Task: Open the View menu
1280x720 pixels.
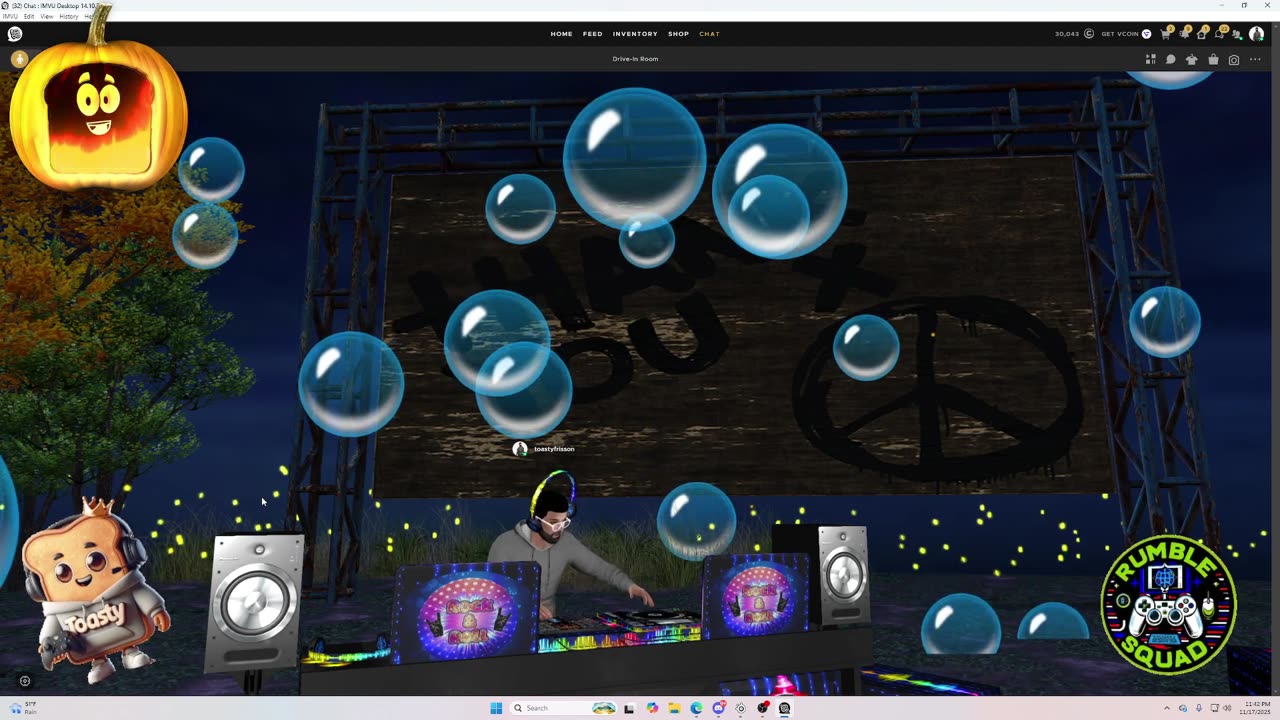Action: [x=47, y=16]
